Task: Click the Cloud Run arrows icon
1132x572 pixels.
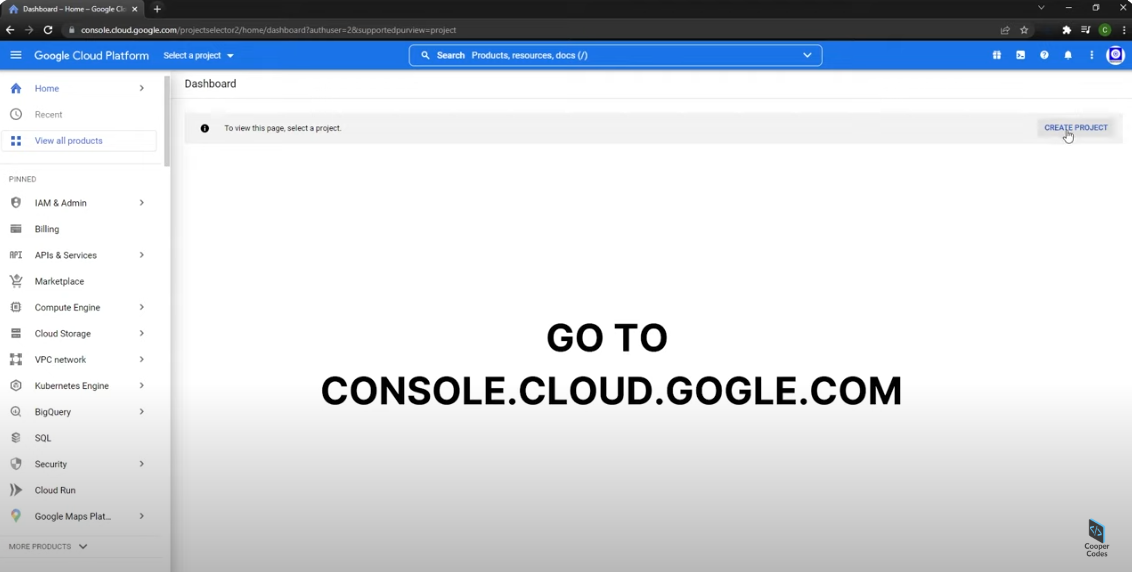Action: (x=16, y=490)
